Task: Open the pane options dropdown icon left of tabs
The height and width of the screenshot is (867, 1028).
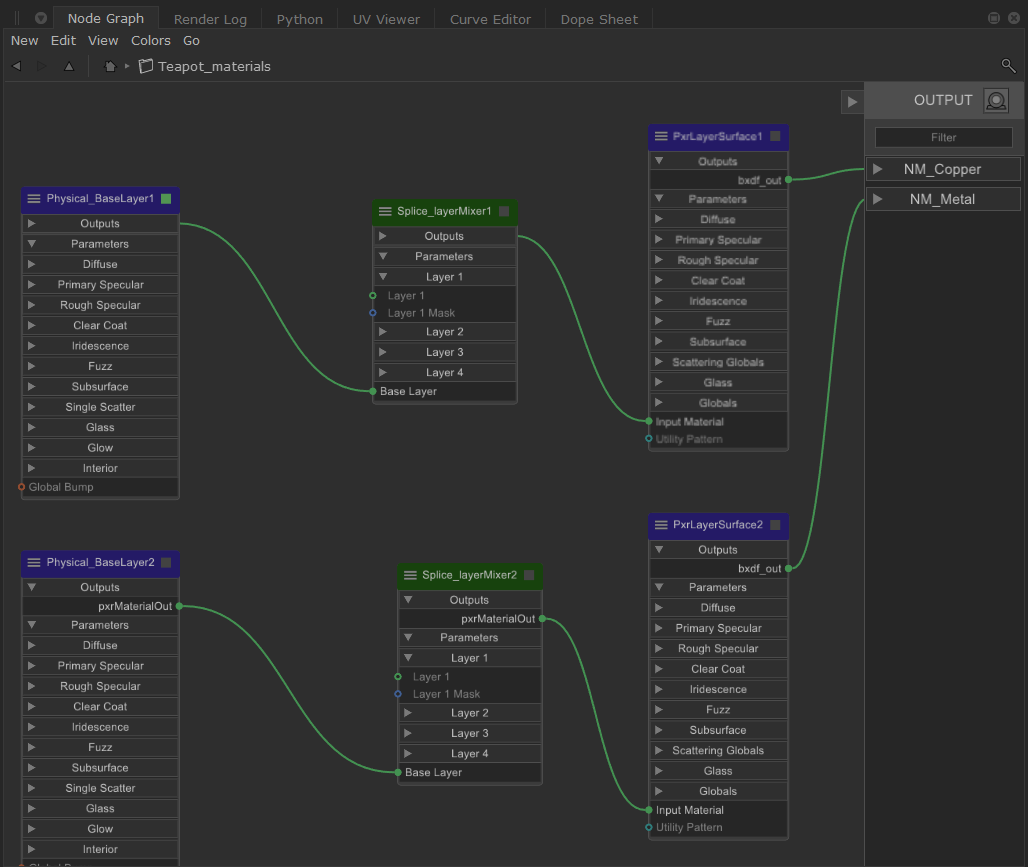Action: coord(39,19)
